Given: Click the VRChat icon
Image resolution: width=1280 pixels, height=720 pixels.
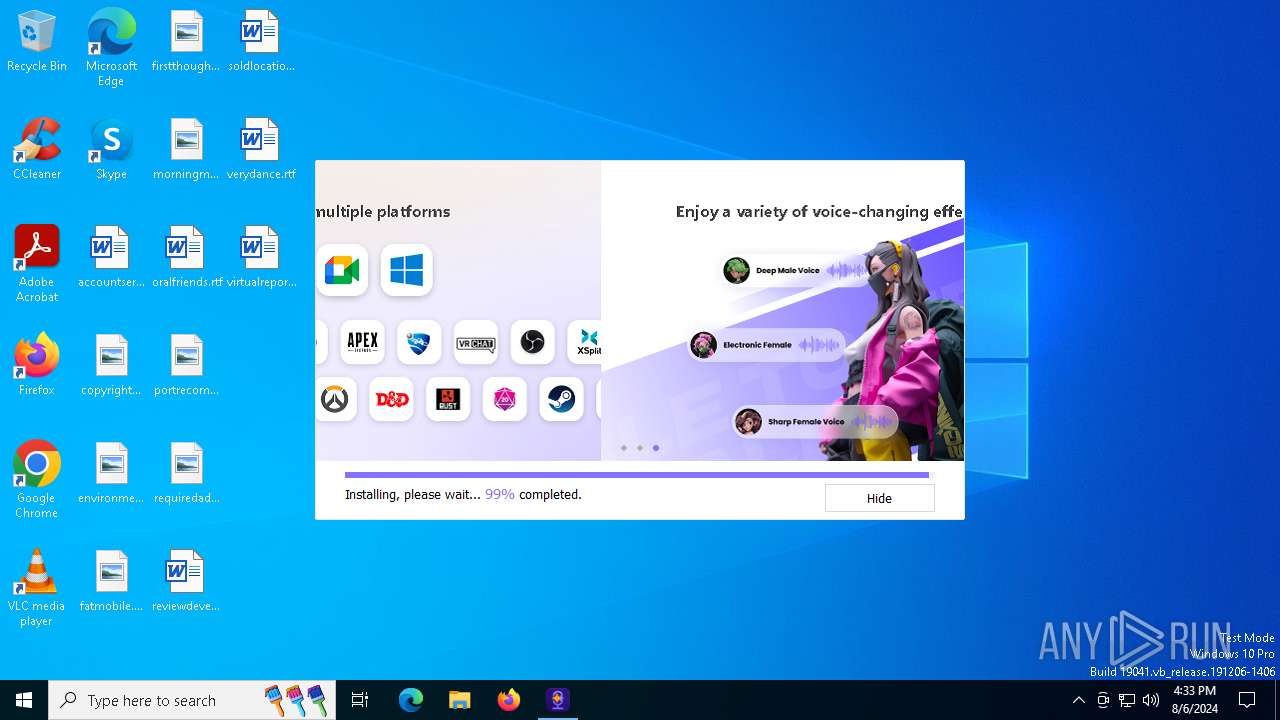Looking at the screenshot, I should pyautogui.click(x=476, y=342).
